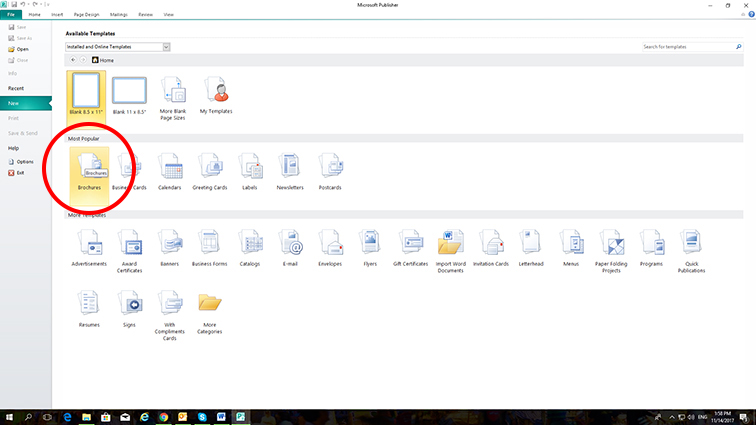Switch to the Home ribbon tab

click(x=34, y=14)
